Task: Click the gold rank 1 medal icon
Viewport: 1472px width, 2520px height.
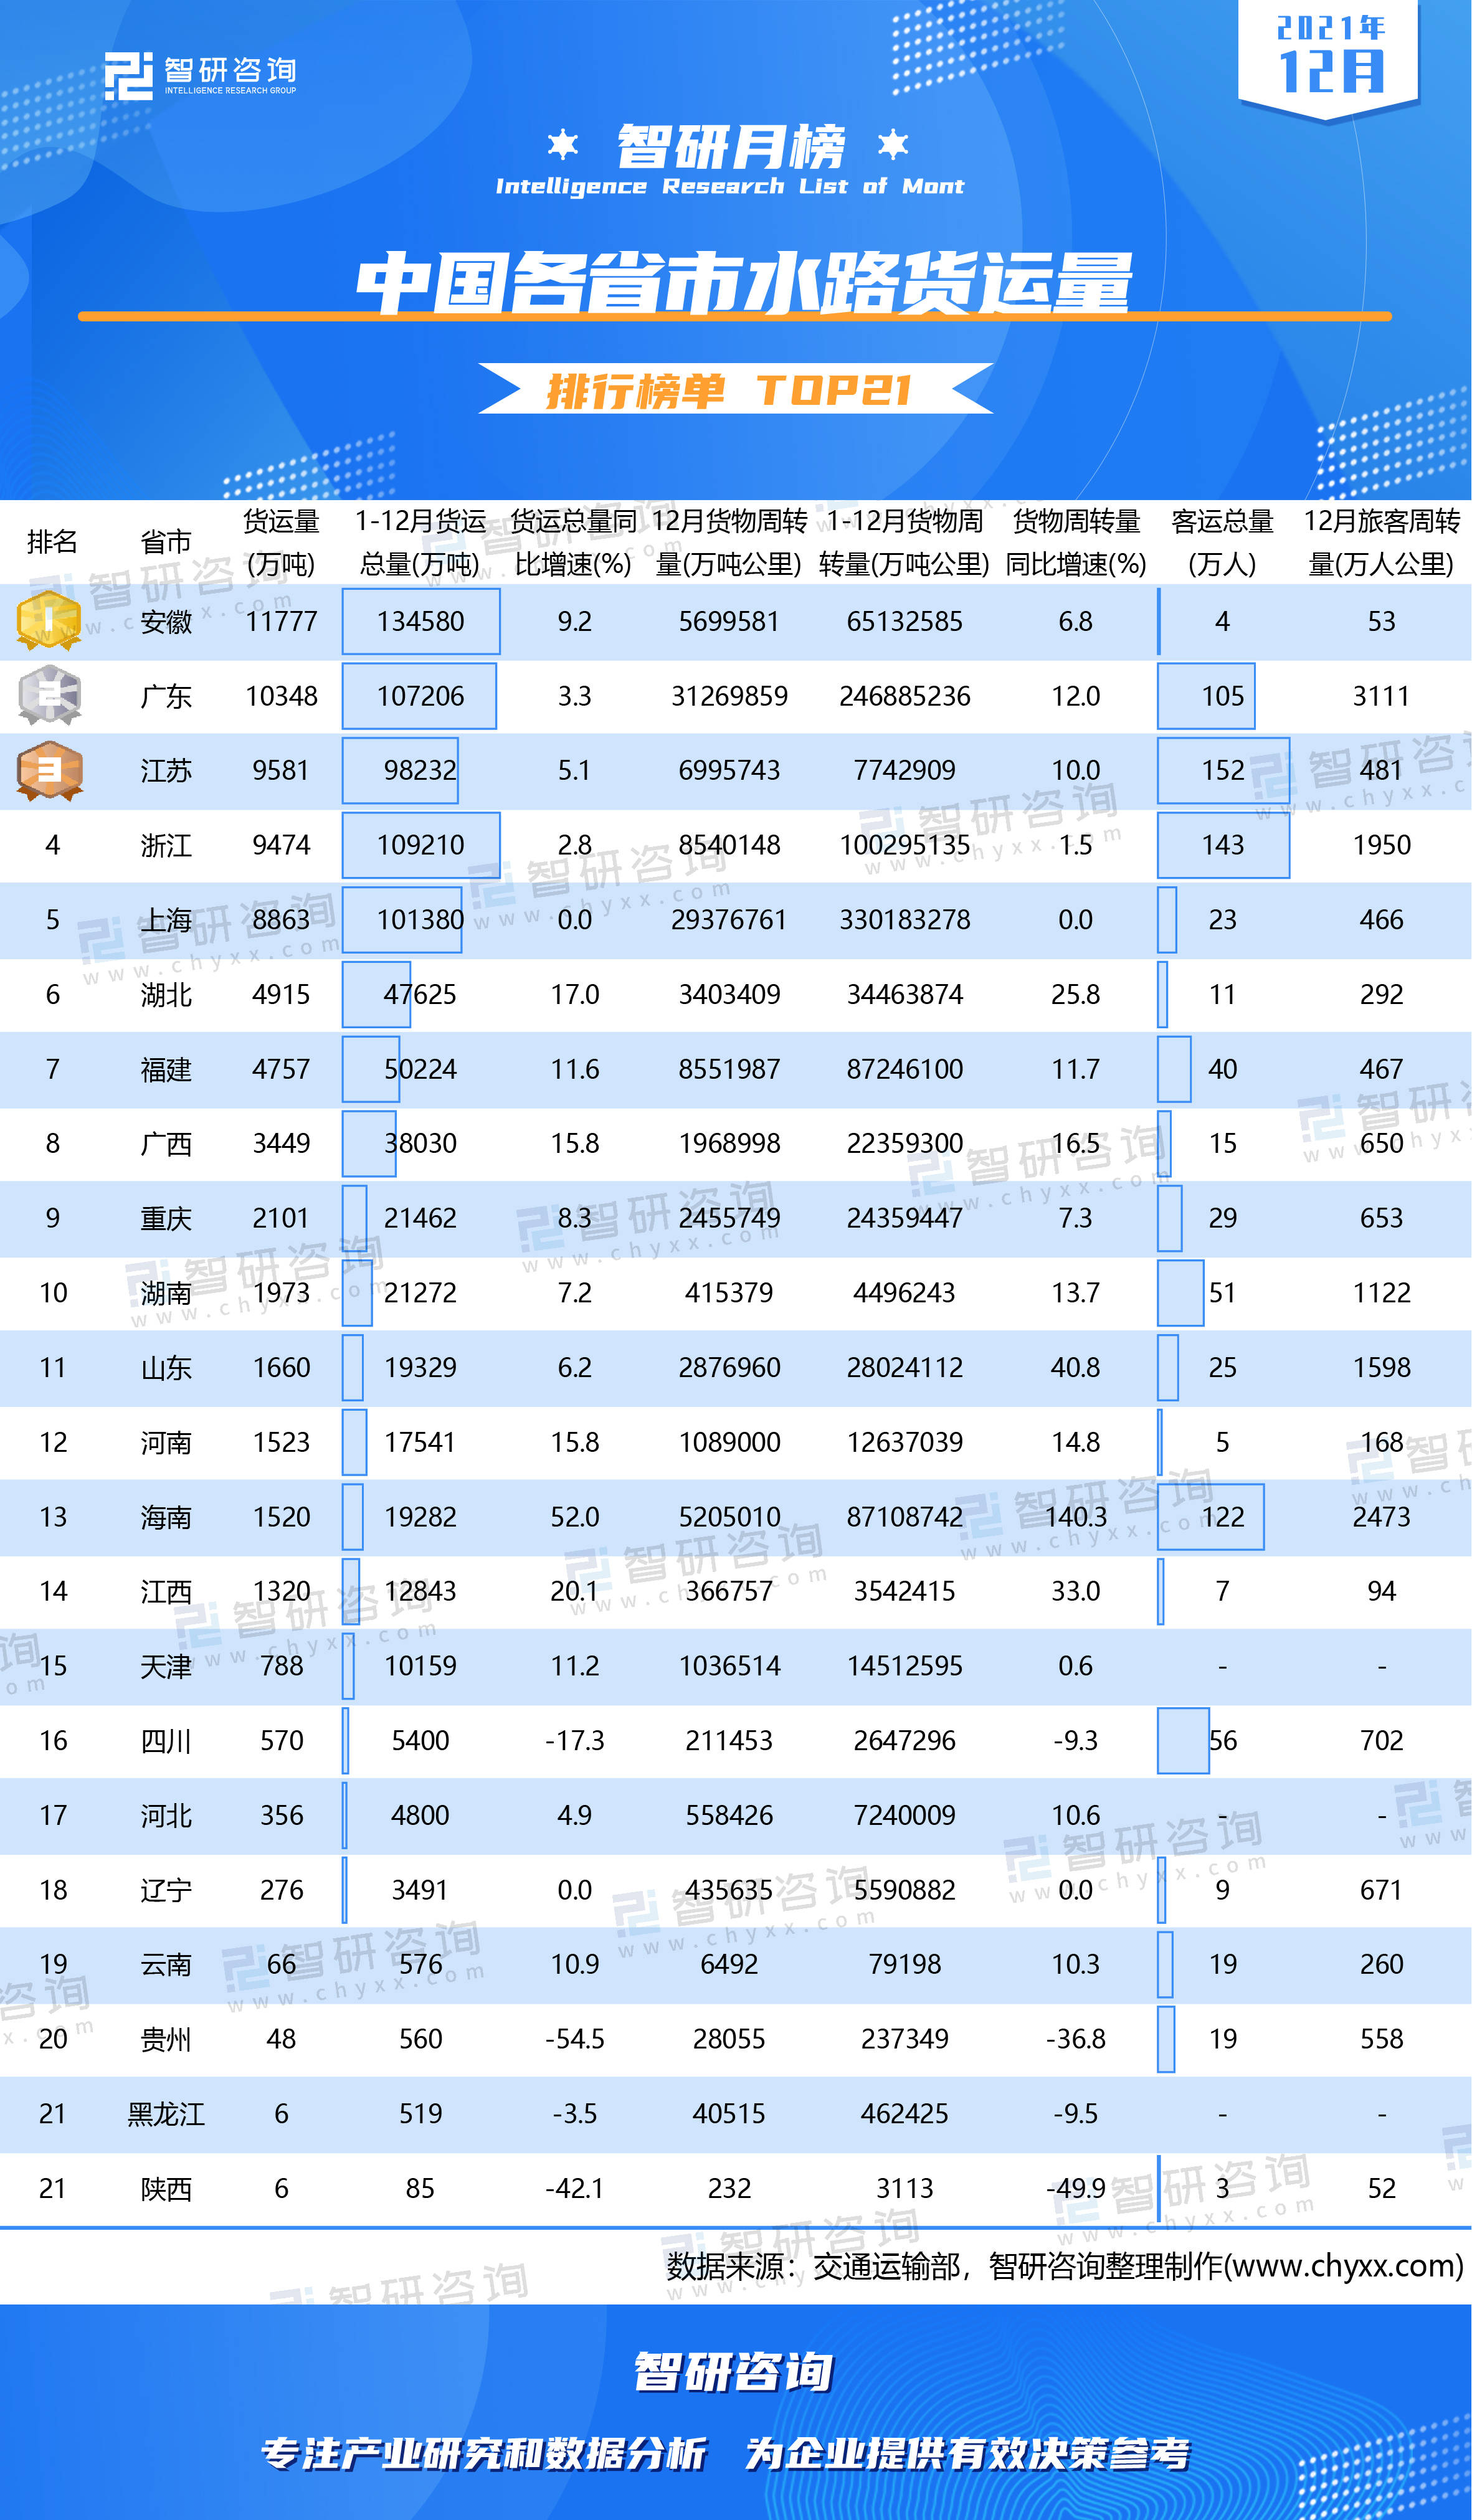Action: (48, 620)
